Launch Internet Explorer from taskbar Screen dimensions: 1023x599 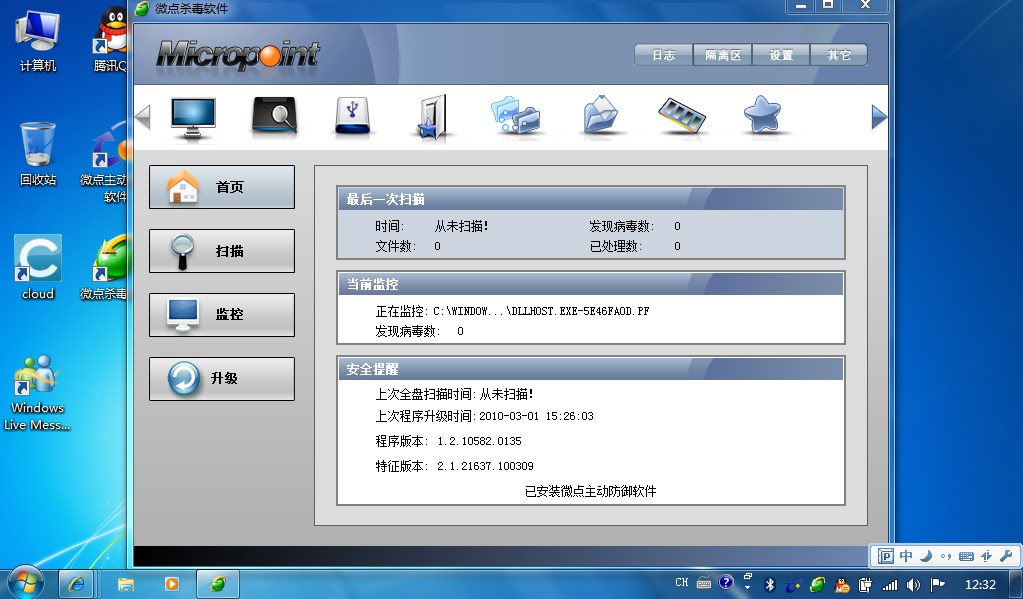click(x=76, y=583)
